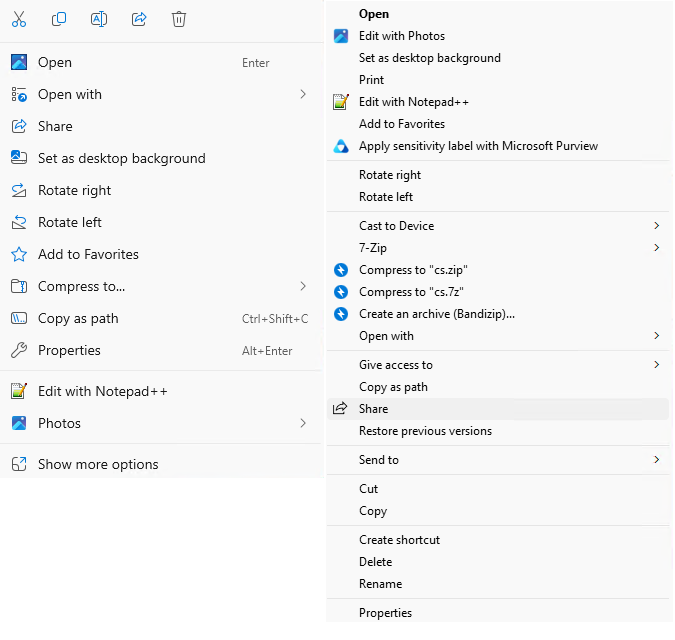Expand the 7-Zip submenu arrow
The image size is (675, 640).
click(x=656, y=247)
